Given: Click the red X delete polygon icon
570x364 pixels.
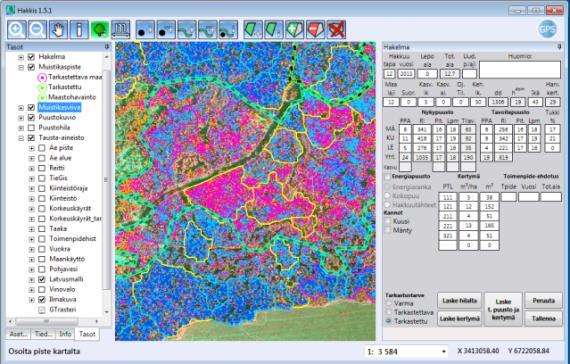Looking at the screenshot, I should pyautogui.click(x=336, y=29).
